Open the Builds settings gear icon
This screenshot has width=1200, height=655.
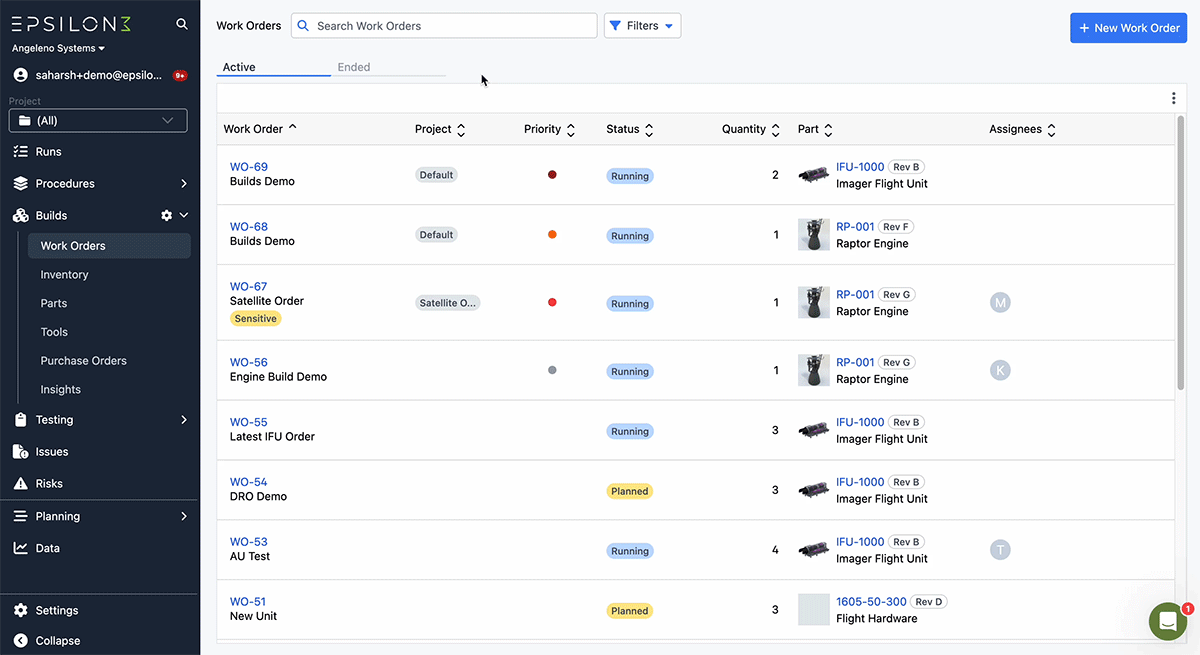(x=167, y=215)
